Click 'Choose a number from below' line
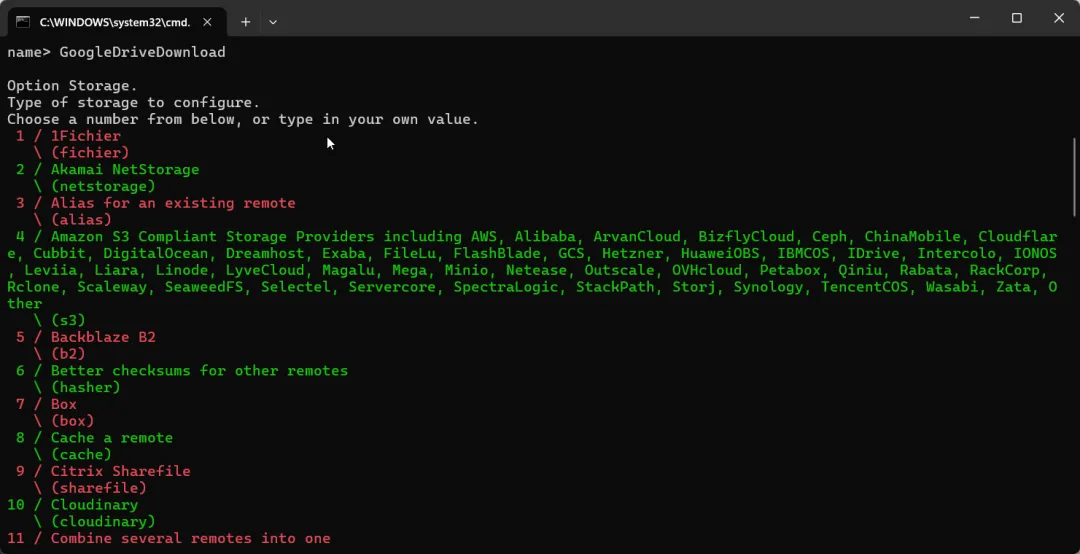 242,119
